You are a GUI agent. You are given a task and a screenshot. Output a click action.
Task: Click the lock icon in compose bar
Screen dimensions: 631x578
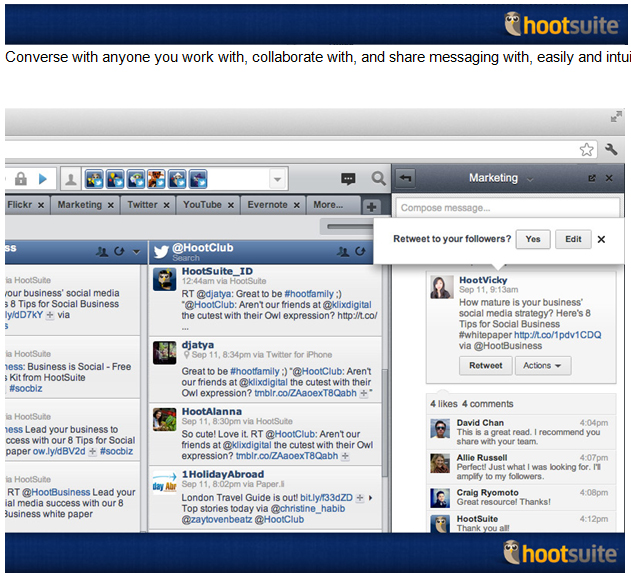[21, 179]
